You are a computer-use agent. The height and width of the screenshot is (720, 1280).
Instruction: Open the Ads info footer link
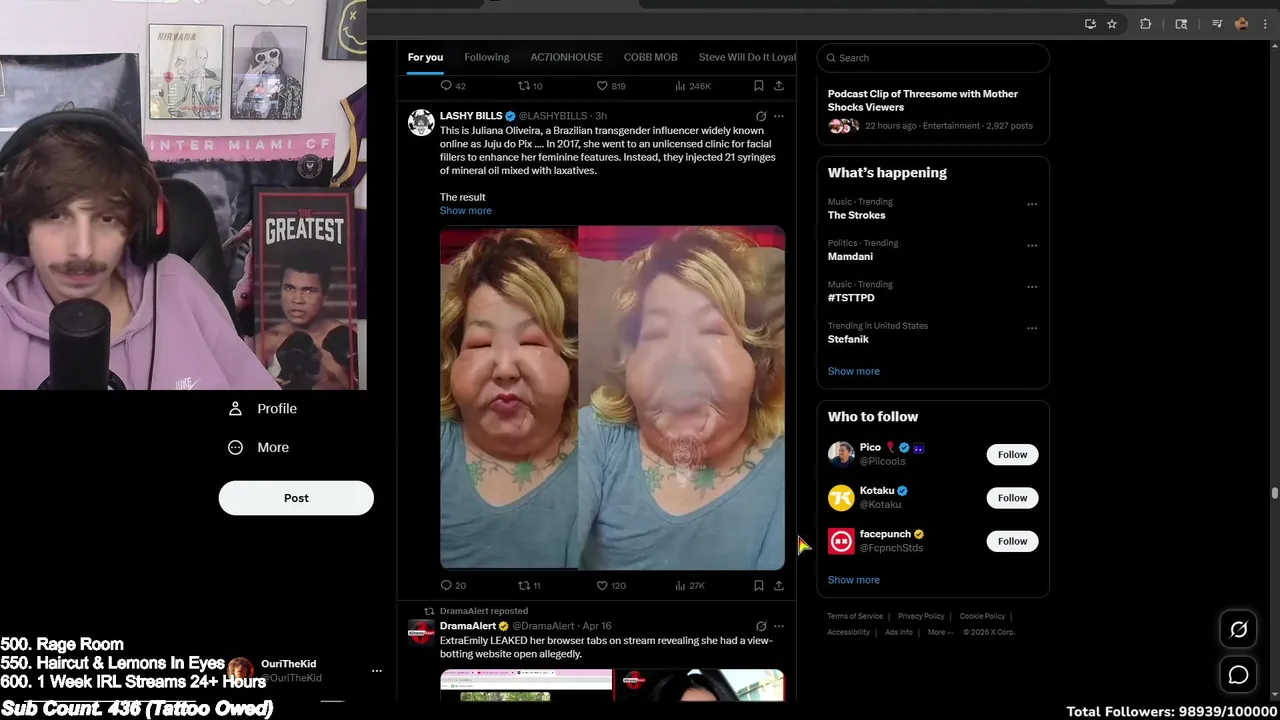(899, 632)
